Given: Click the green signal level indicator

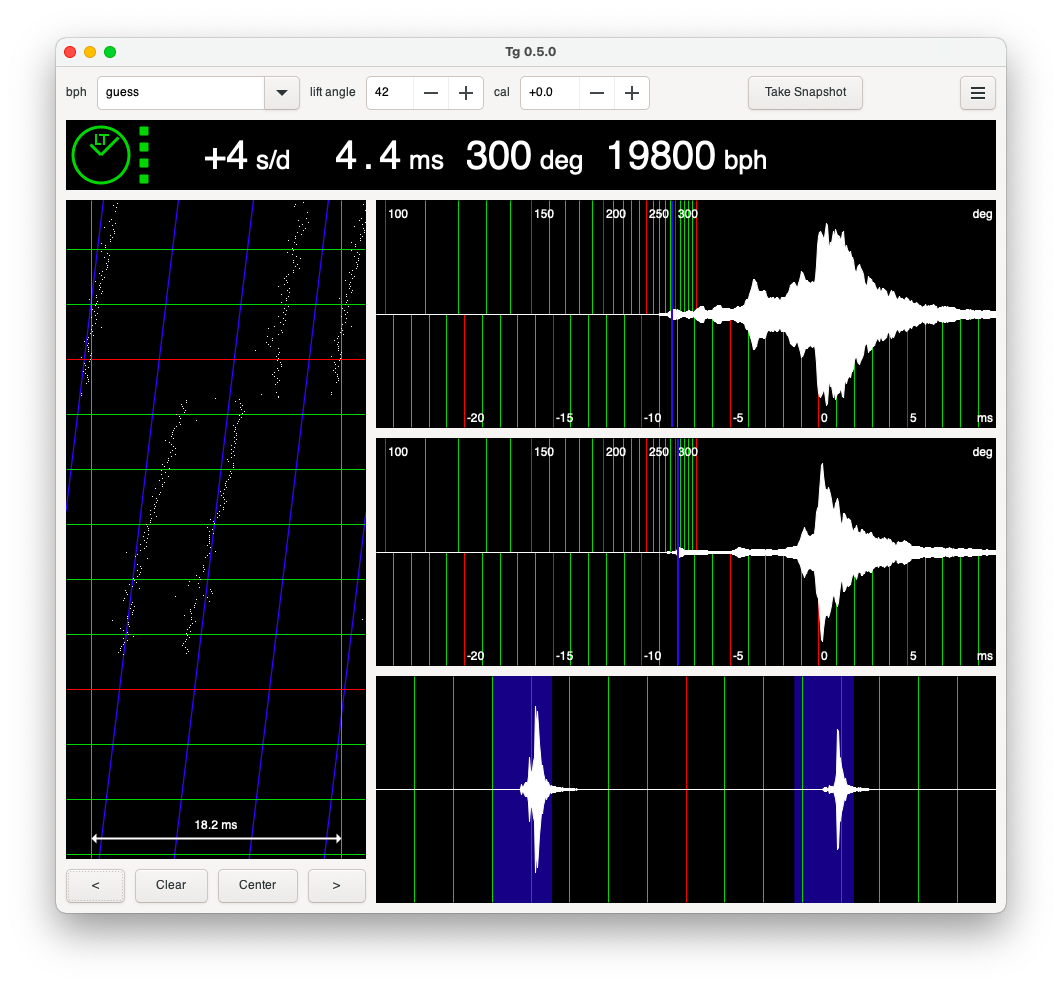Looking at the screenshot, I should pos(144,155).
